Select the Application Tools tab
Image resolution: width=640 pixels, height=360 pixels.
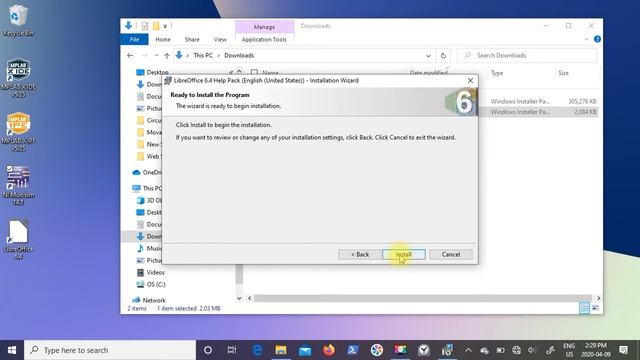(264, 40)
